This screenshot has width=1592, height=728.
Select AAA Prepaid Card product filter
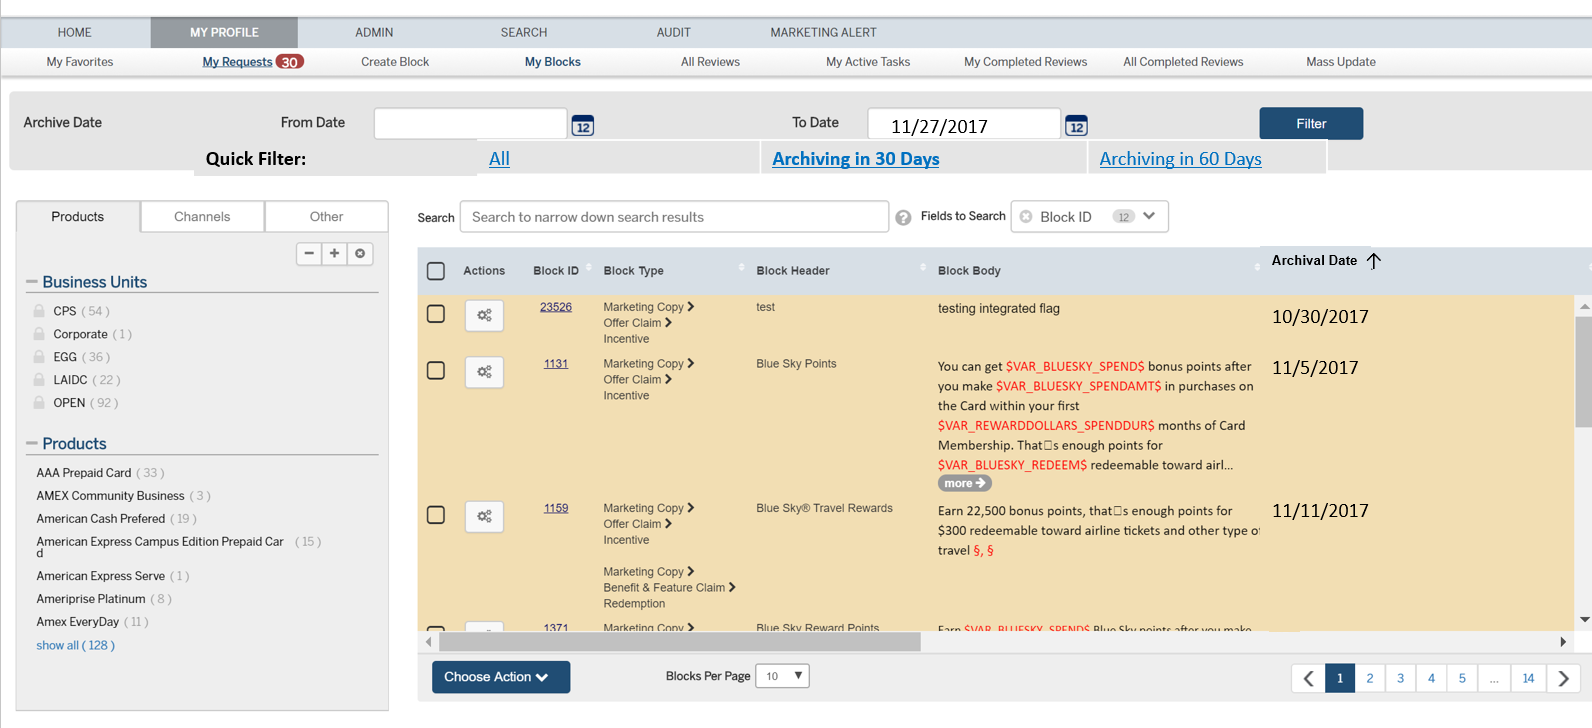tap(84, 473)
